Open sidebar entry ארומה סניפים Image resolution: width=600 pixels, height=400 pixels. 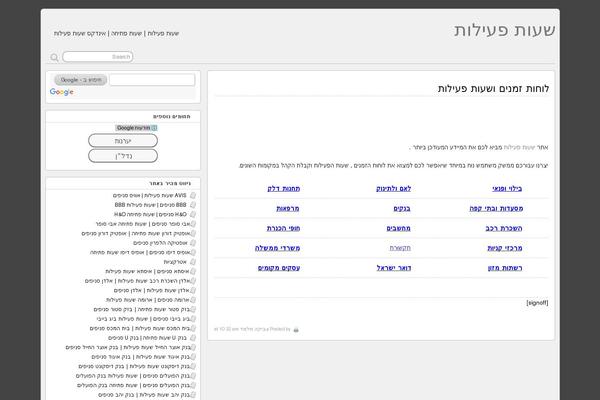click(x=173, y=300)
